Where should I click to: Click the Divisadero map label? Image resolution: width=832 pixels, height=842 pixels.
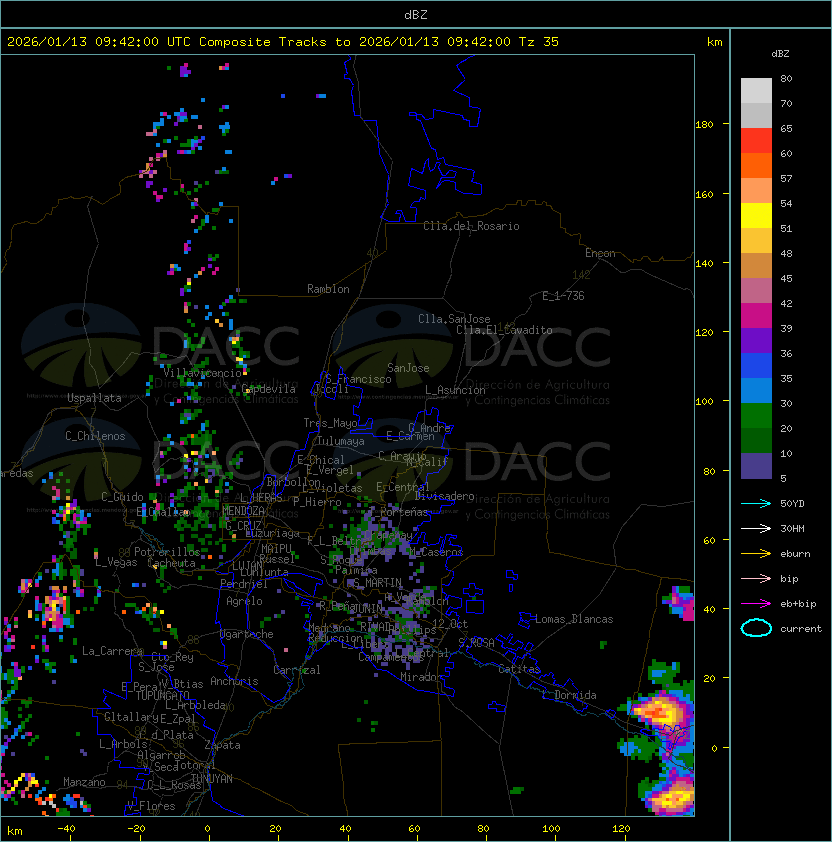coord(445,496)
